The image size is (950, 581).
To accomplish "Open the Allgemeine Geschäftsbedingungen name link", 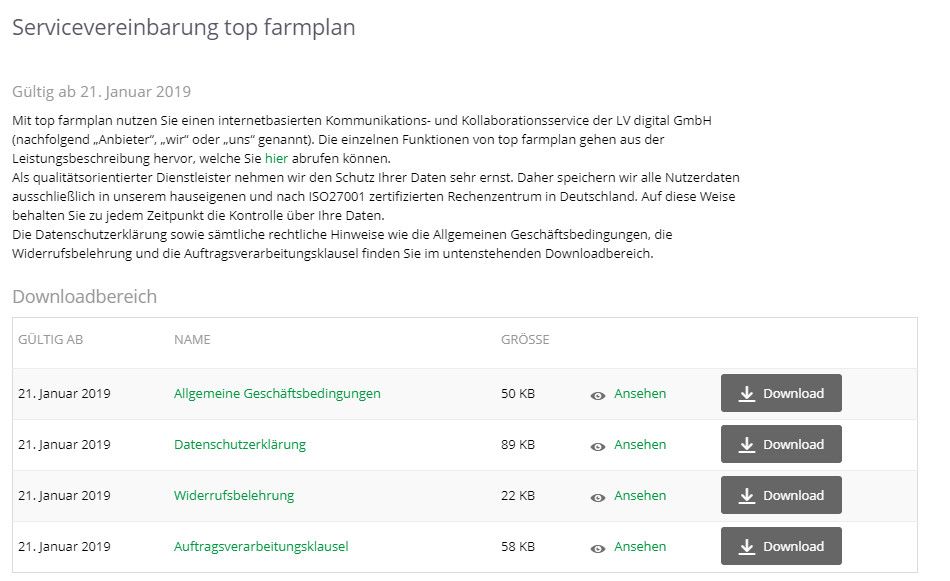I will [x=277, y=393].
